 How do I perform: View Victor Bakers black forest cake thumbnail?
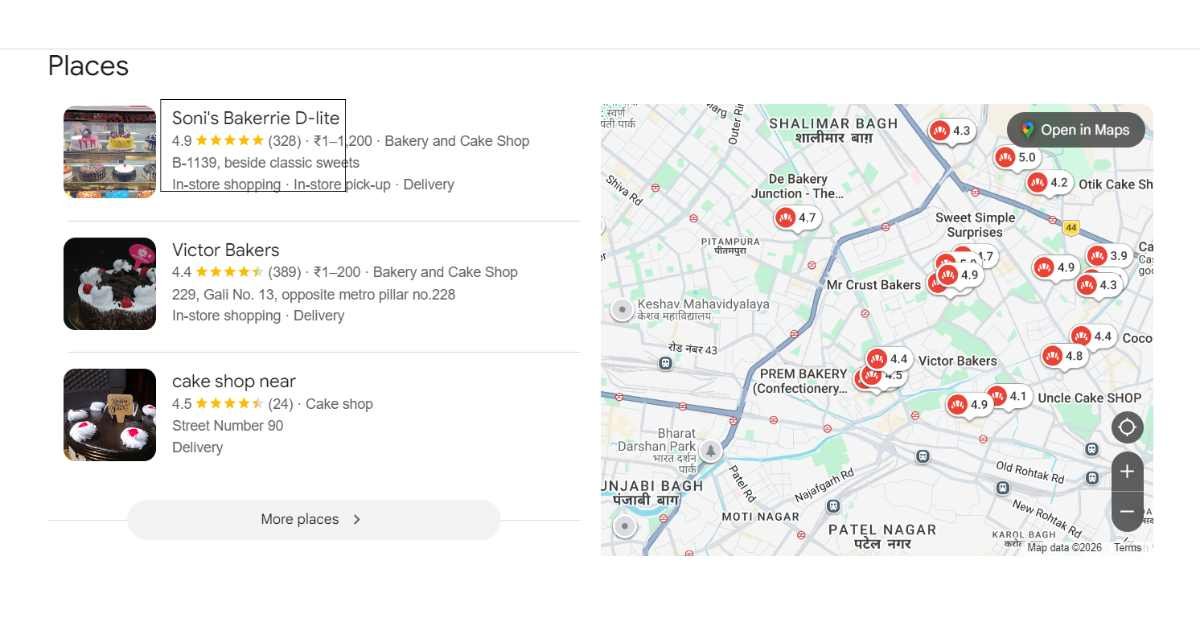point(110,284)
